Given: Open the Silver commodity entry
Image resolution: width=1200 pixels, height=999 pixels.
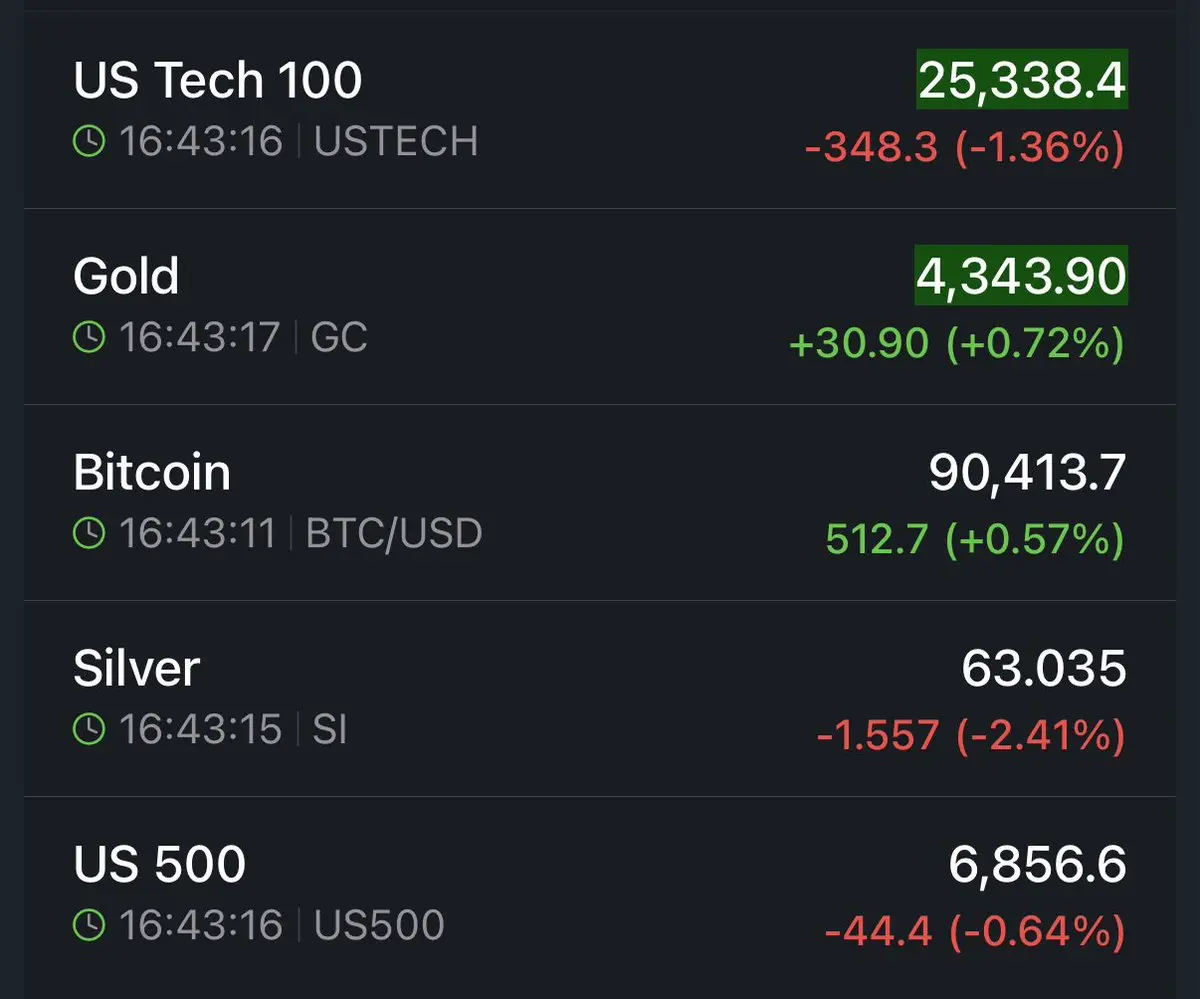Looking at the screenshot, I should (x=137, y=668).
